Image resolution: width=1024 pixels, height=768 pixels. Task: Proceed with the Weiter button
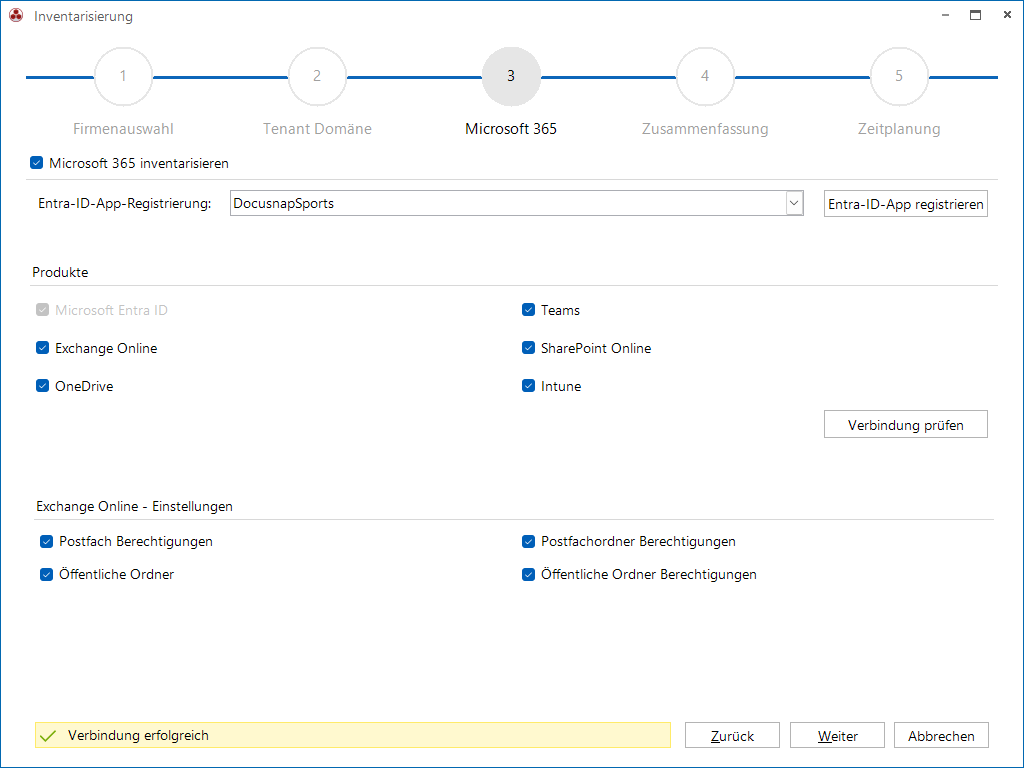(x=837, y=735)
